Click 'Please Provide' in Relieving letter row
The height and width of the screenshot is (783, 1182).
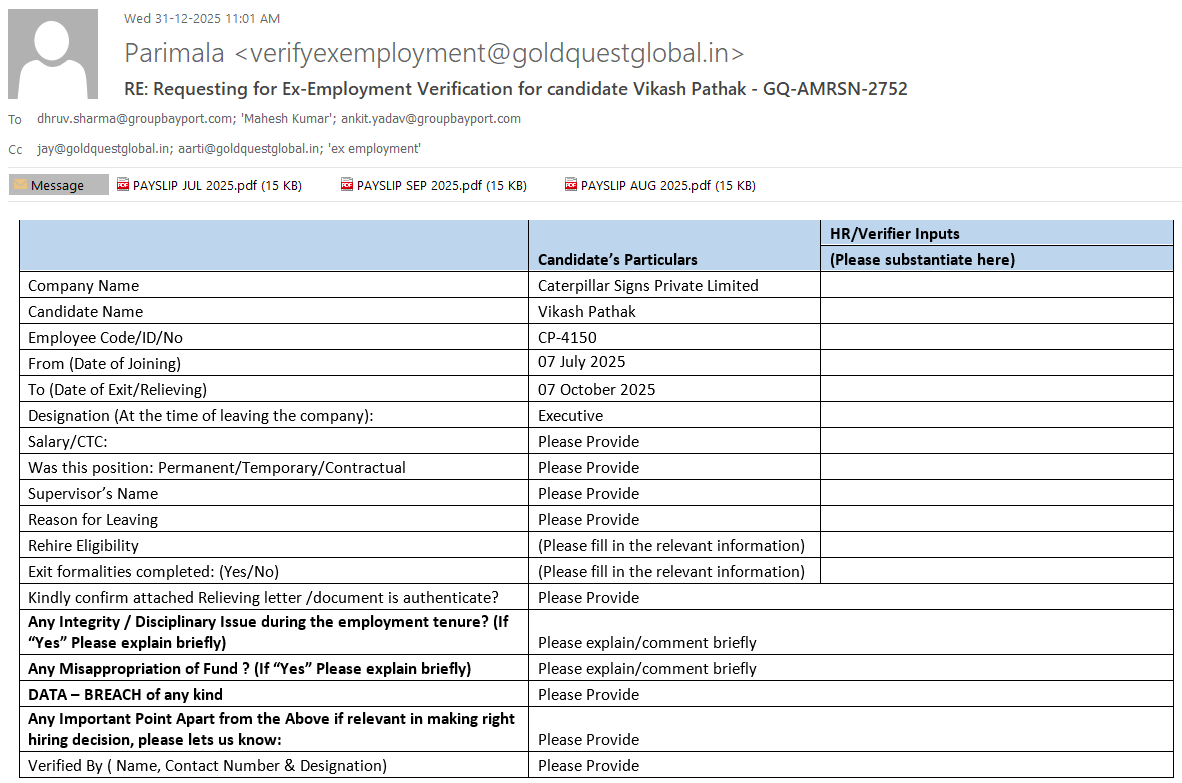coord(588,598)
